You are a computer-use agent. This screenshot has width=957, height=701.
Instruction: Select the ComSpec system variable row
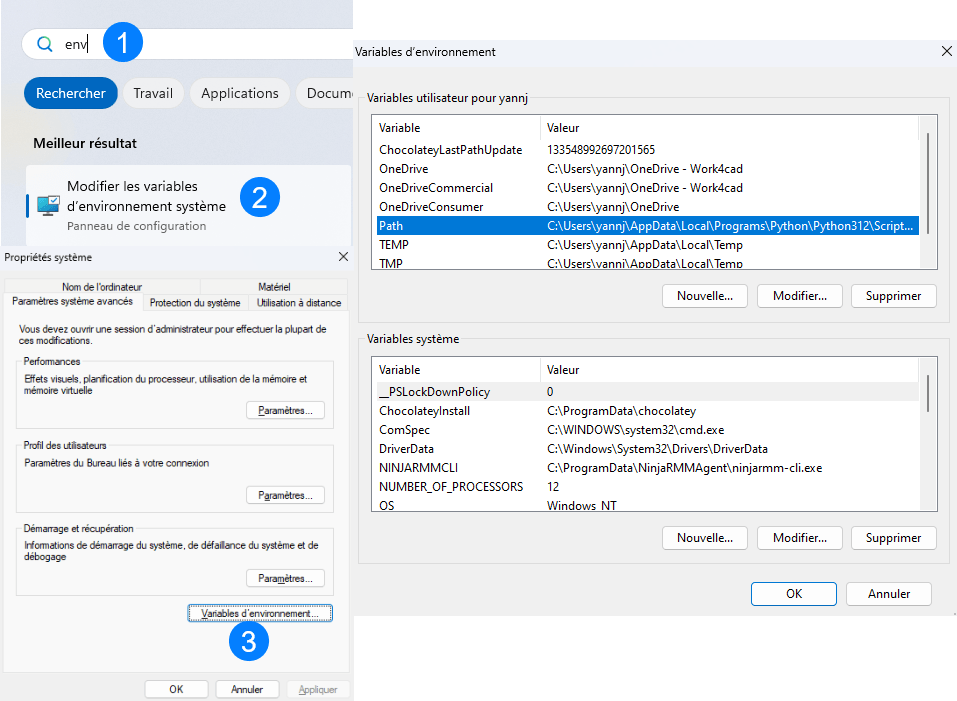[645, 430]
